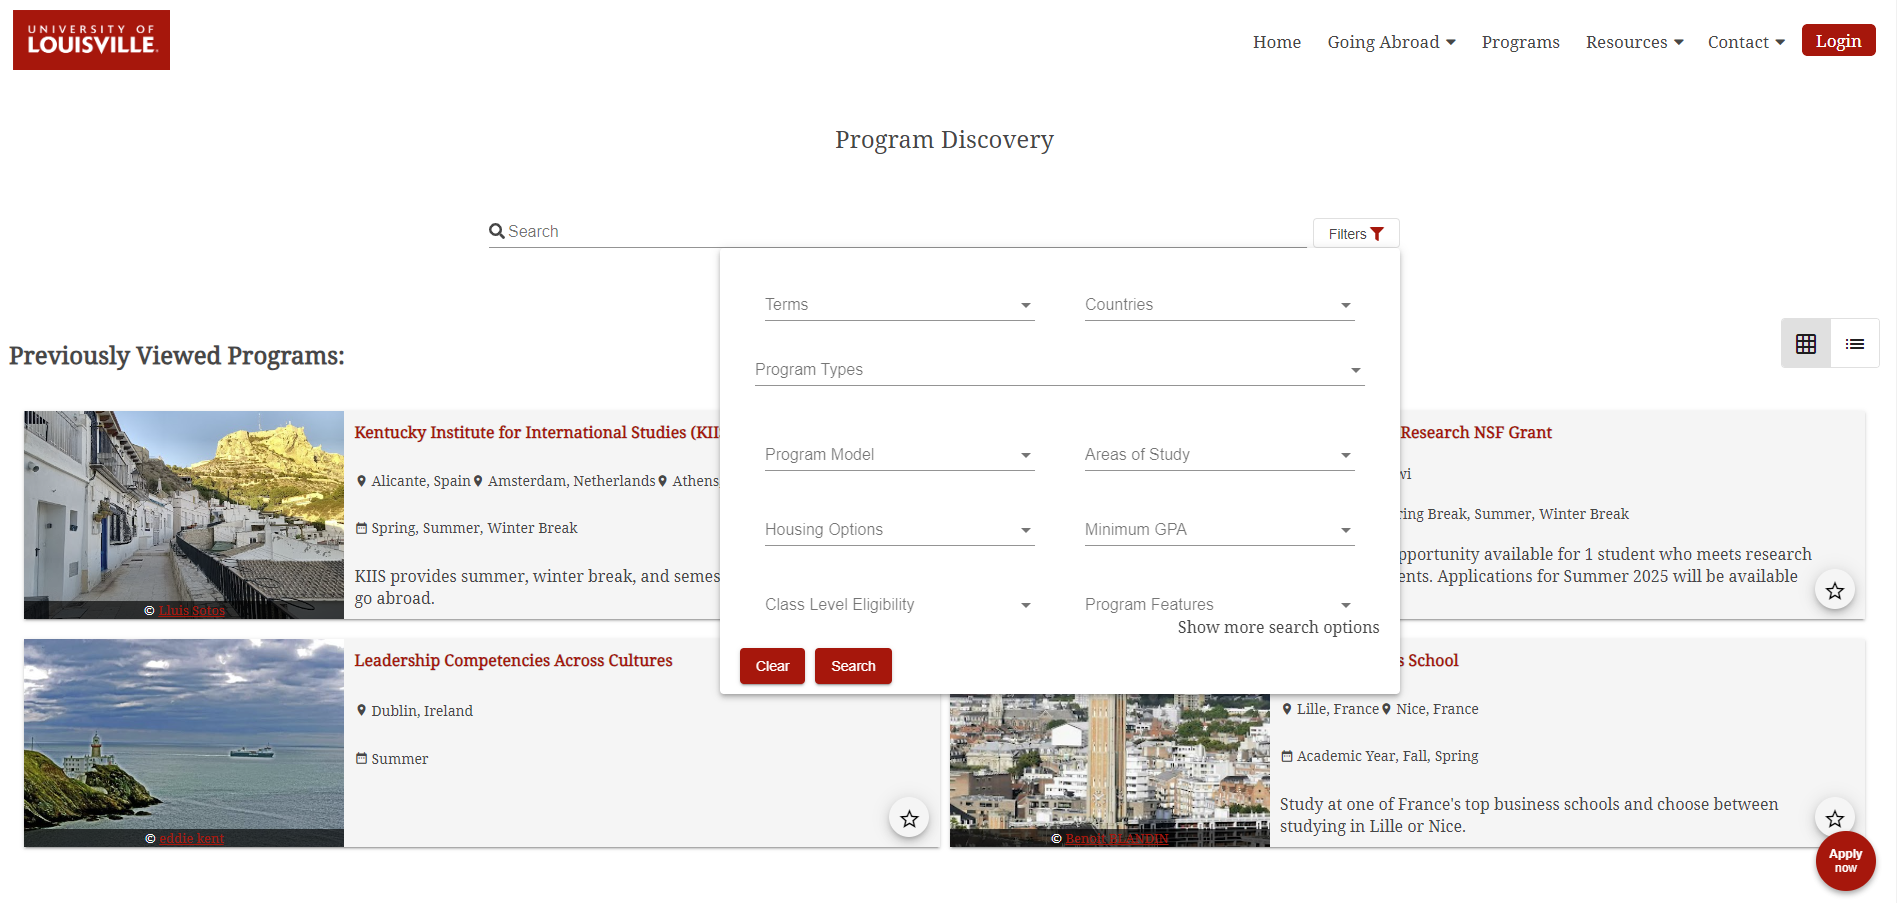Click the Lille, France location text
This screenshot has width=1897, height=903.
tap(1338, 709)
